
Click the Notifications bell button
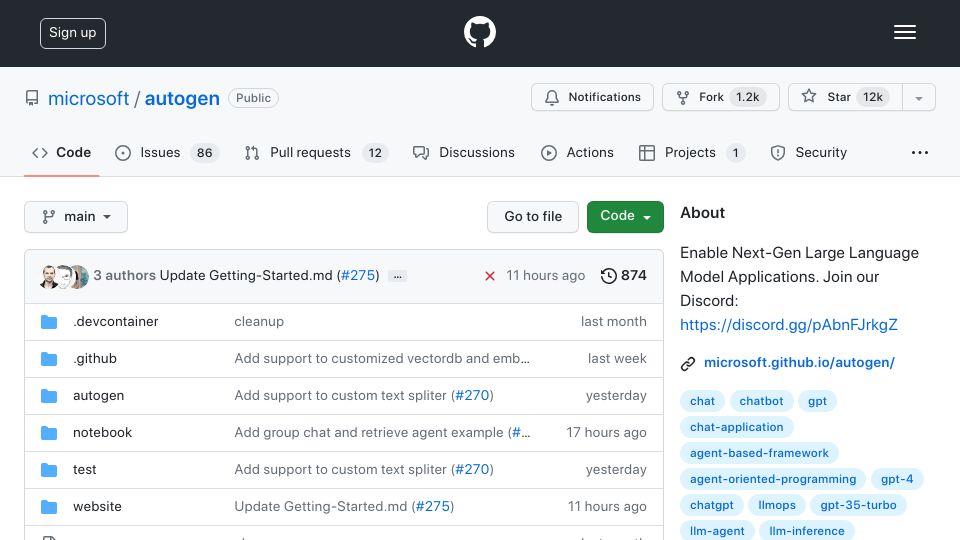[x=592, y=97]
